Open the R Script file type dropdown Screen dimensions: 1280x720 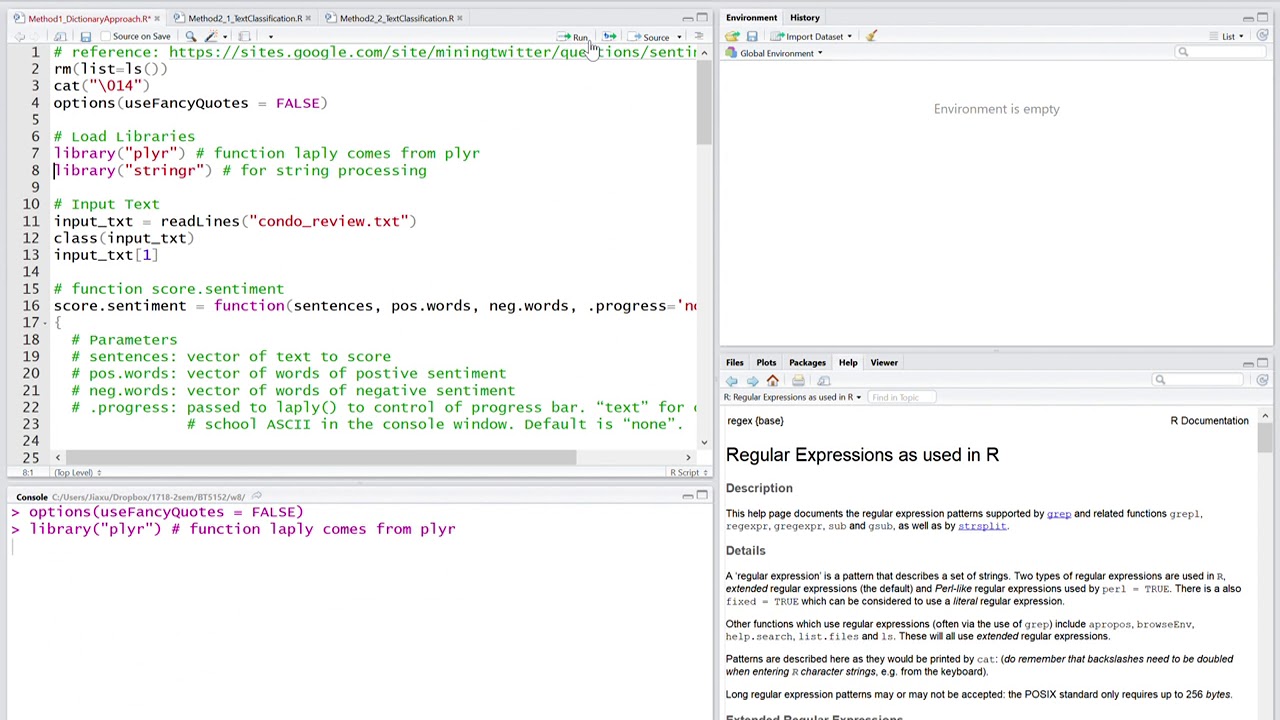click(688, 473)
